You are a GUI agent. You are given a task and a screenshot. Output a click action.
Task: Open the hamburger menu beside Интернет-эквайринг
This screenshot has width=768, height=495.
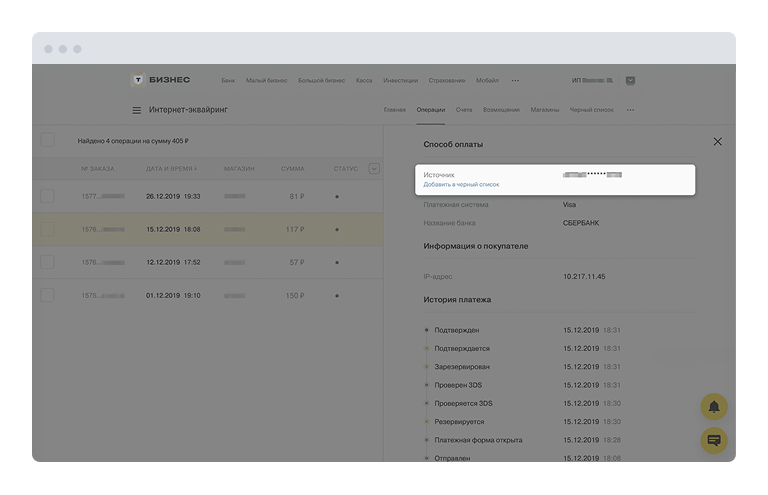137,110
